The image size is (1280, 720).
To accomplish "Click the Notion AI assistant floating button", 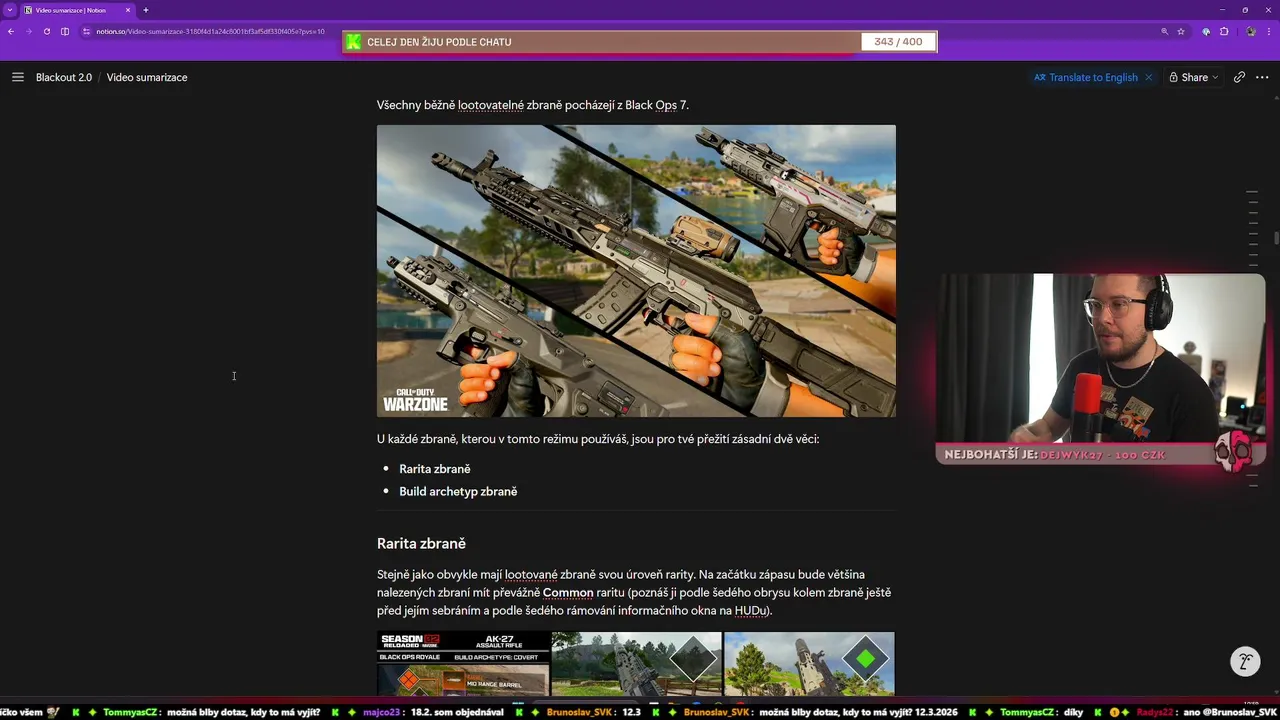I will pos(1245,661).
